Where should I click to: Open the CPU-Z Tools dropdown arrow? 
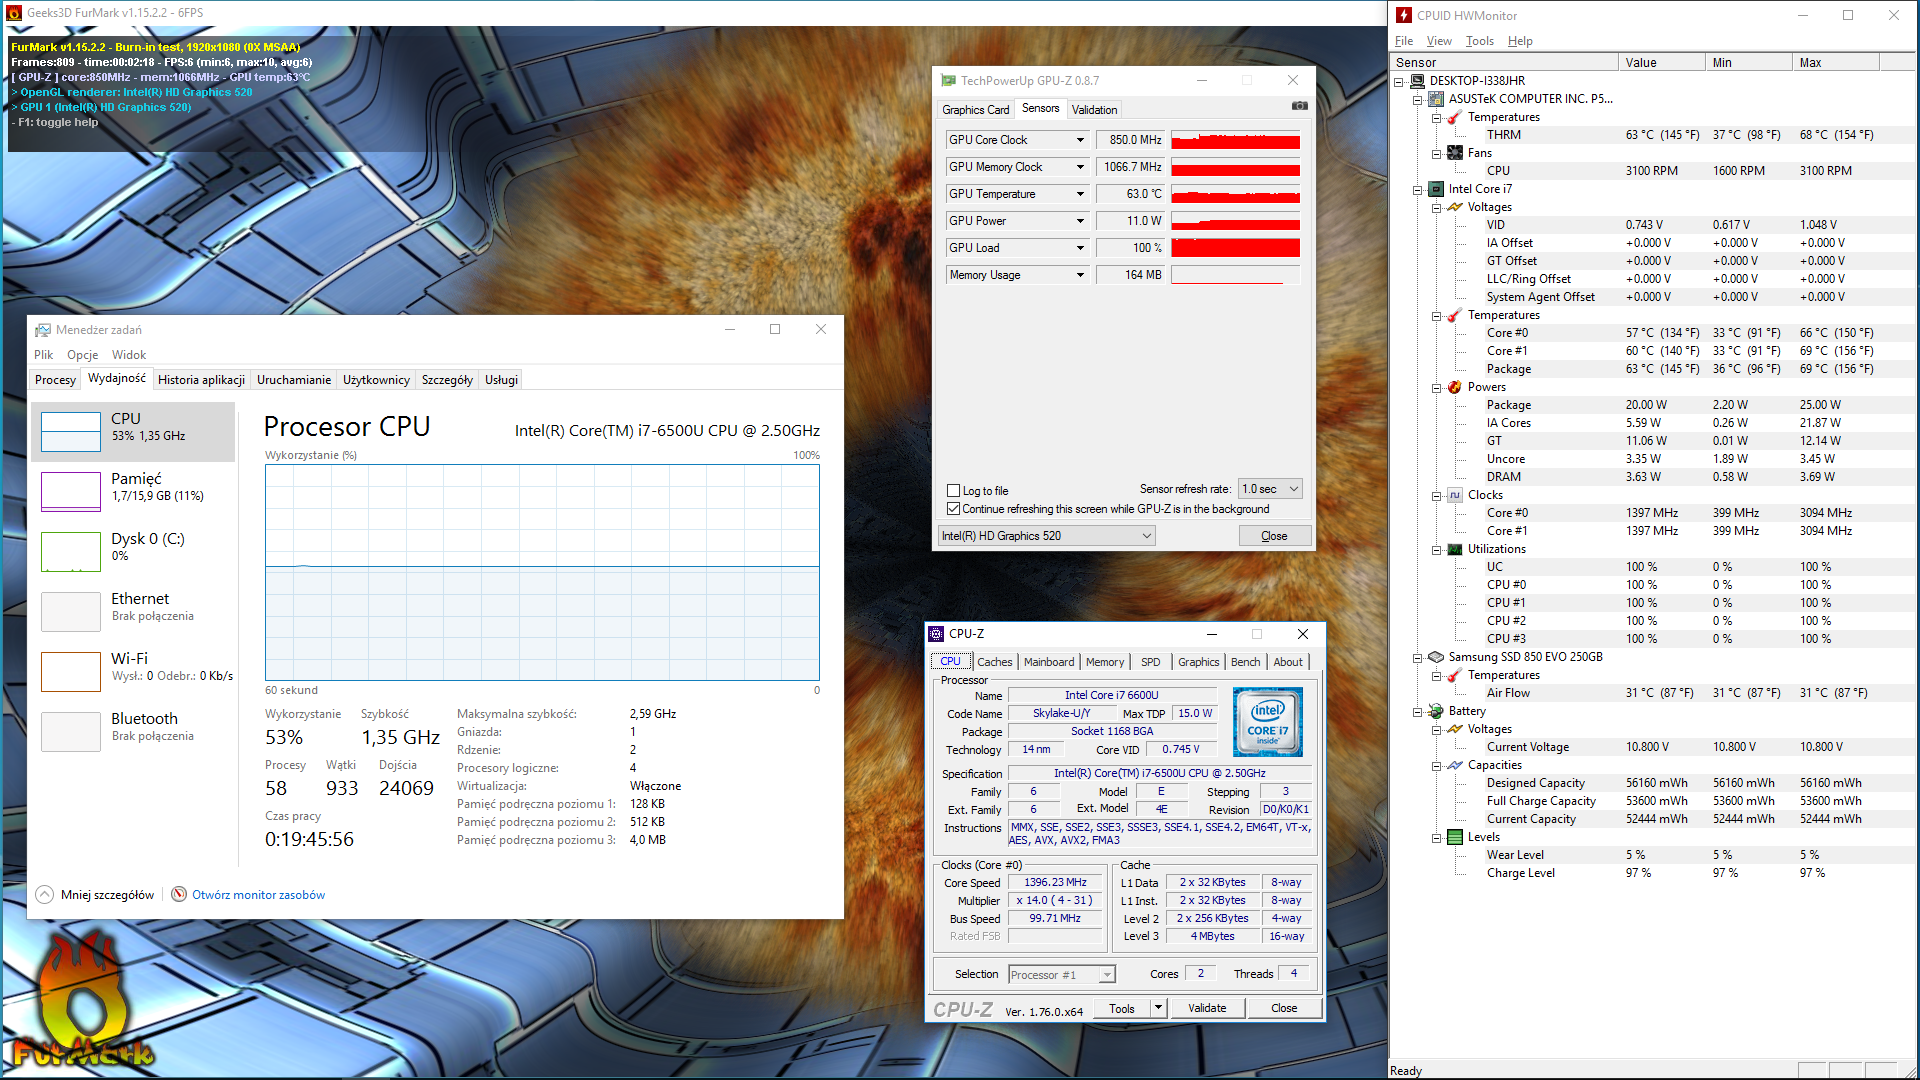tap(1158, 1008)
